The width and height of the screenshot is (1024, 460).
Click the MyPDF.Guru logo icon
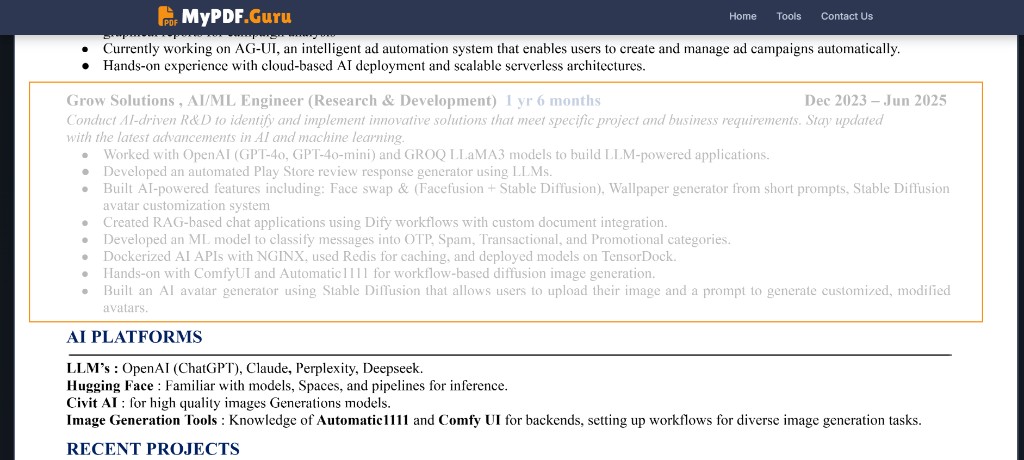tap(167, 16)
